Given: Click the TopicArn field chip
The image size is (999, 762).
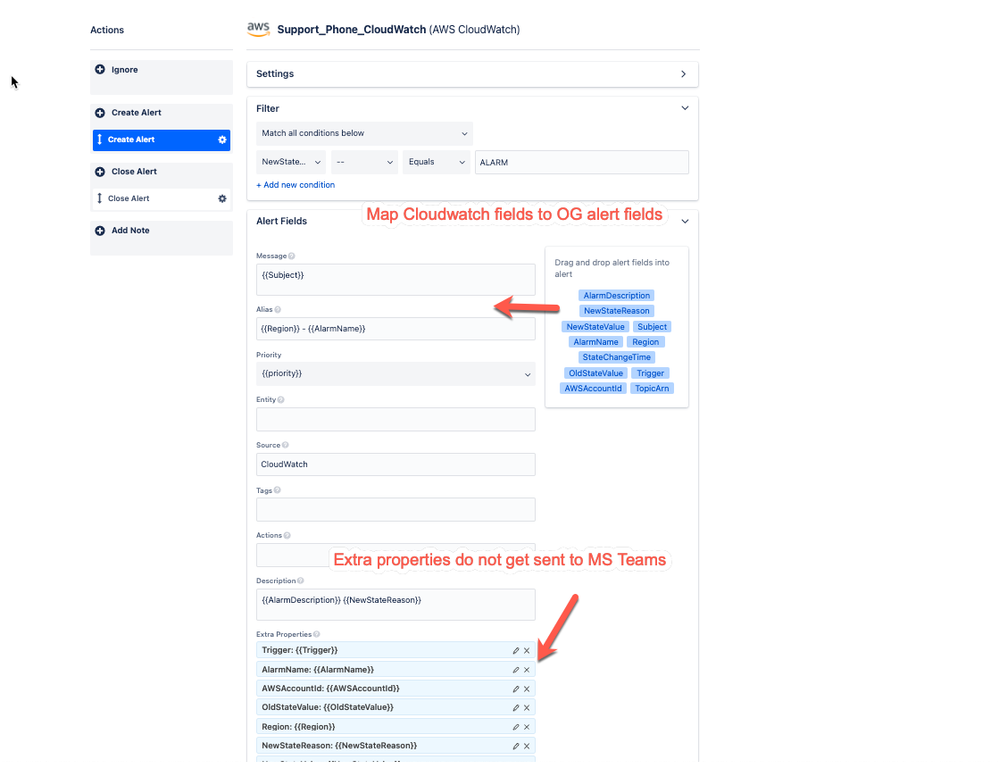Looking at the screenshot, I should (x=652, y=389).
